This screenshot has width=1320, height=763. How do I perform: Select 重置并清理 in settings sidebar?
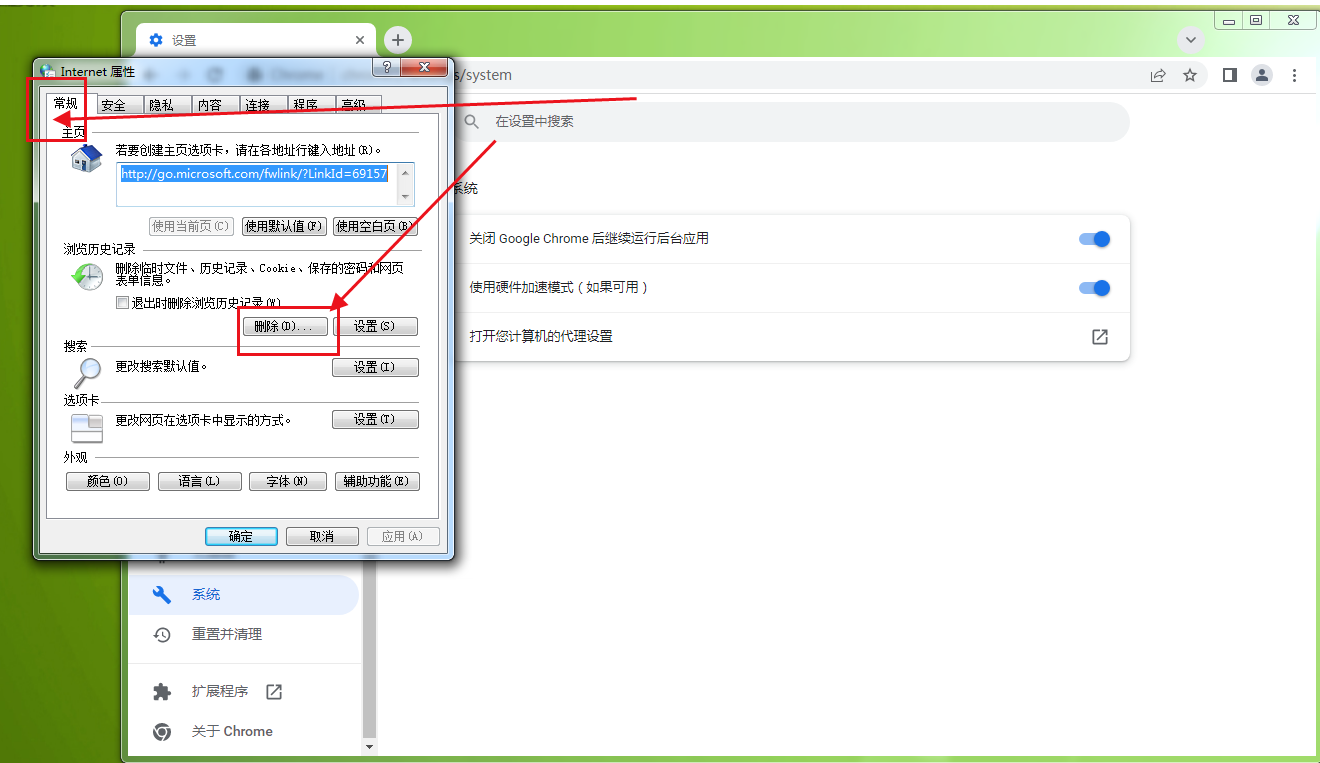(227, 634)
